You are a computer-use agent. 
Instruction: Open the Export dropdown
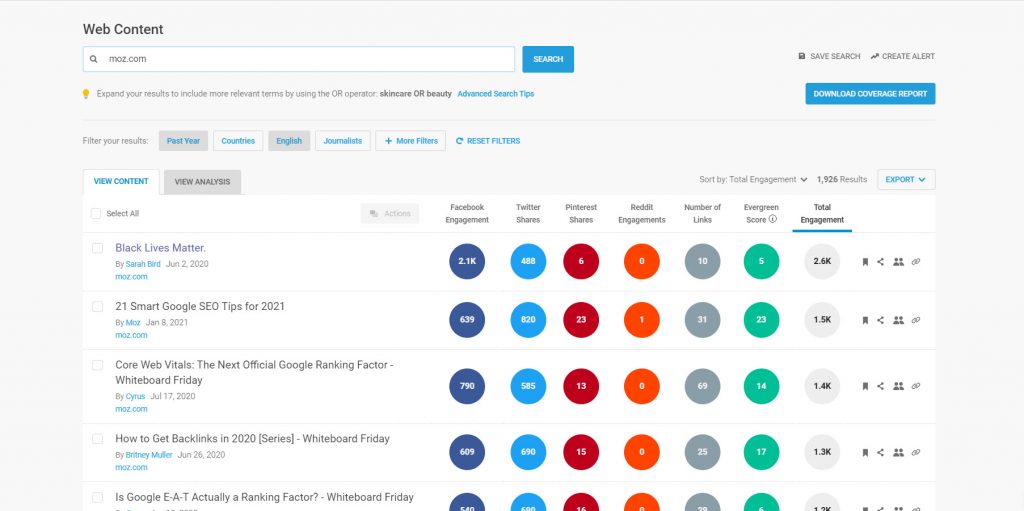click(906, 180)
